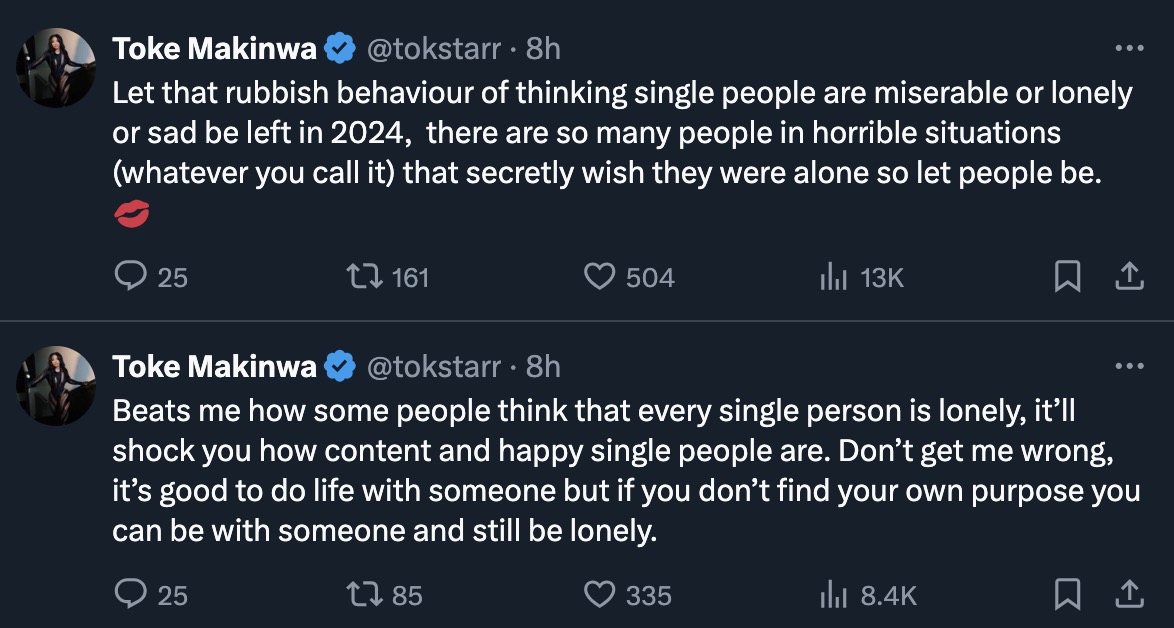The image size is (1174, 628).
Task: Click @tokstarr handle on the second tweet
Action: 433,367
